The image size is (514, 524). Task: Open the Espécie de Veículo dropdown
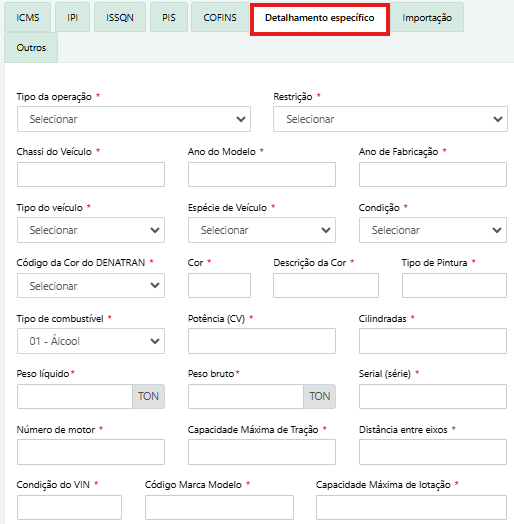[262, 230]
